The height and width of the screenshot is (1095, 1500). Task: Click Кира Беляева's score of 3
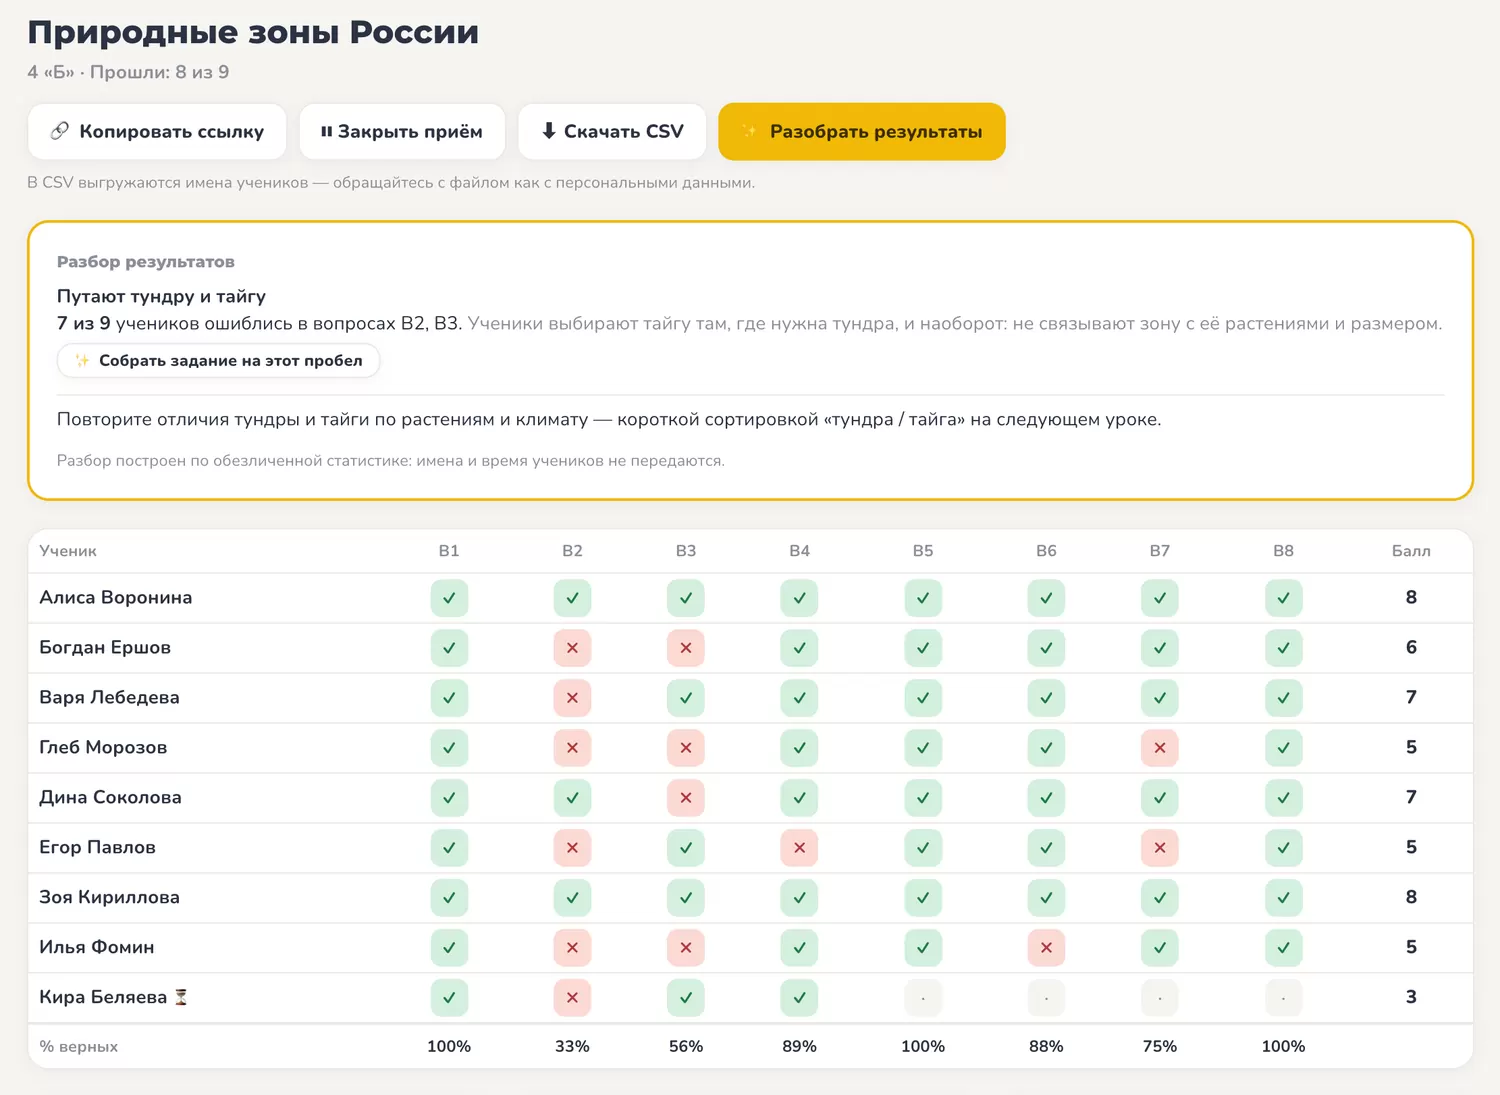click(x=1411, y=997)
